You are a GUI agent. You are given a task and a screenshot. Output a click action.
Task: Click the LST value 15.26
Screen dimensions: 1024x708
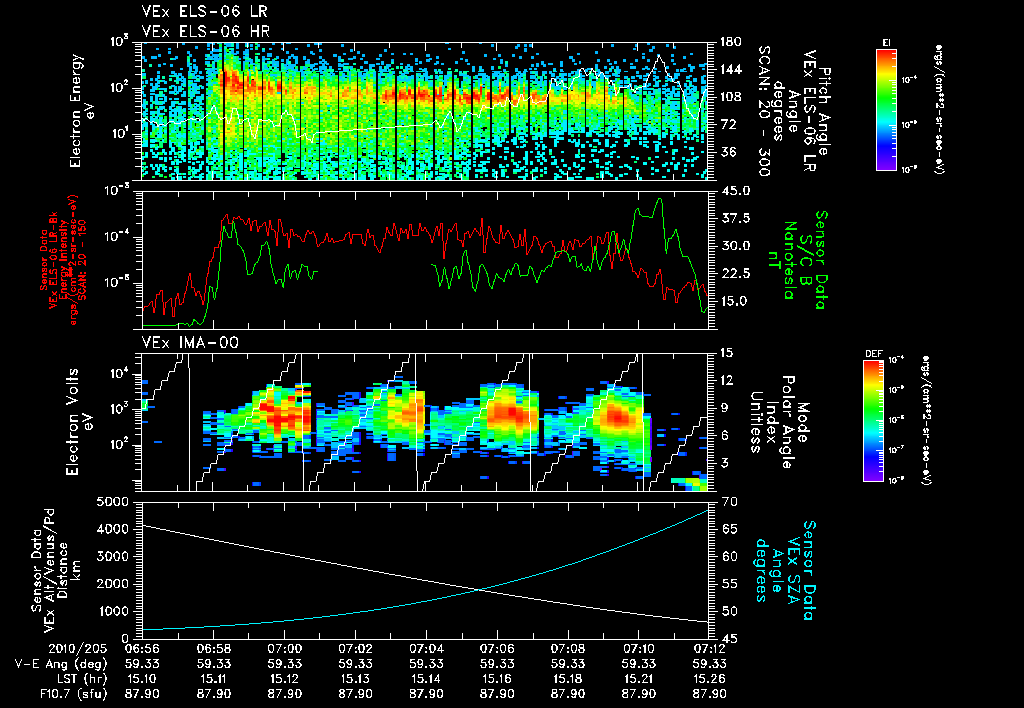coord(710,680)
